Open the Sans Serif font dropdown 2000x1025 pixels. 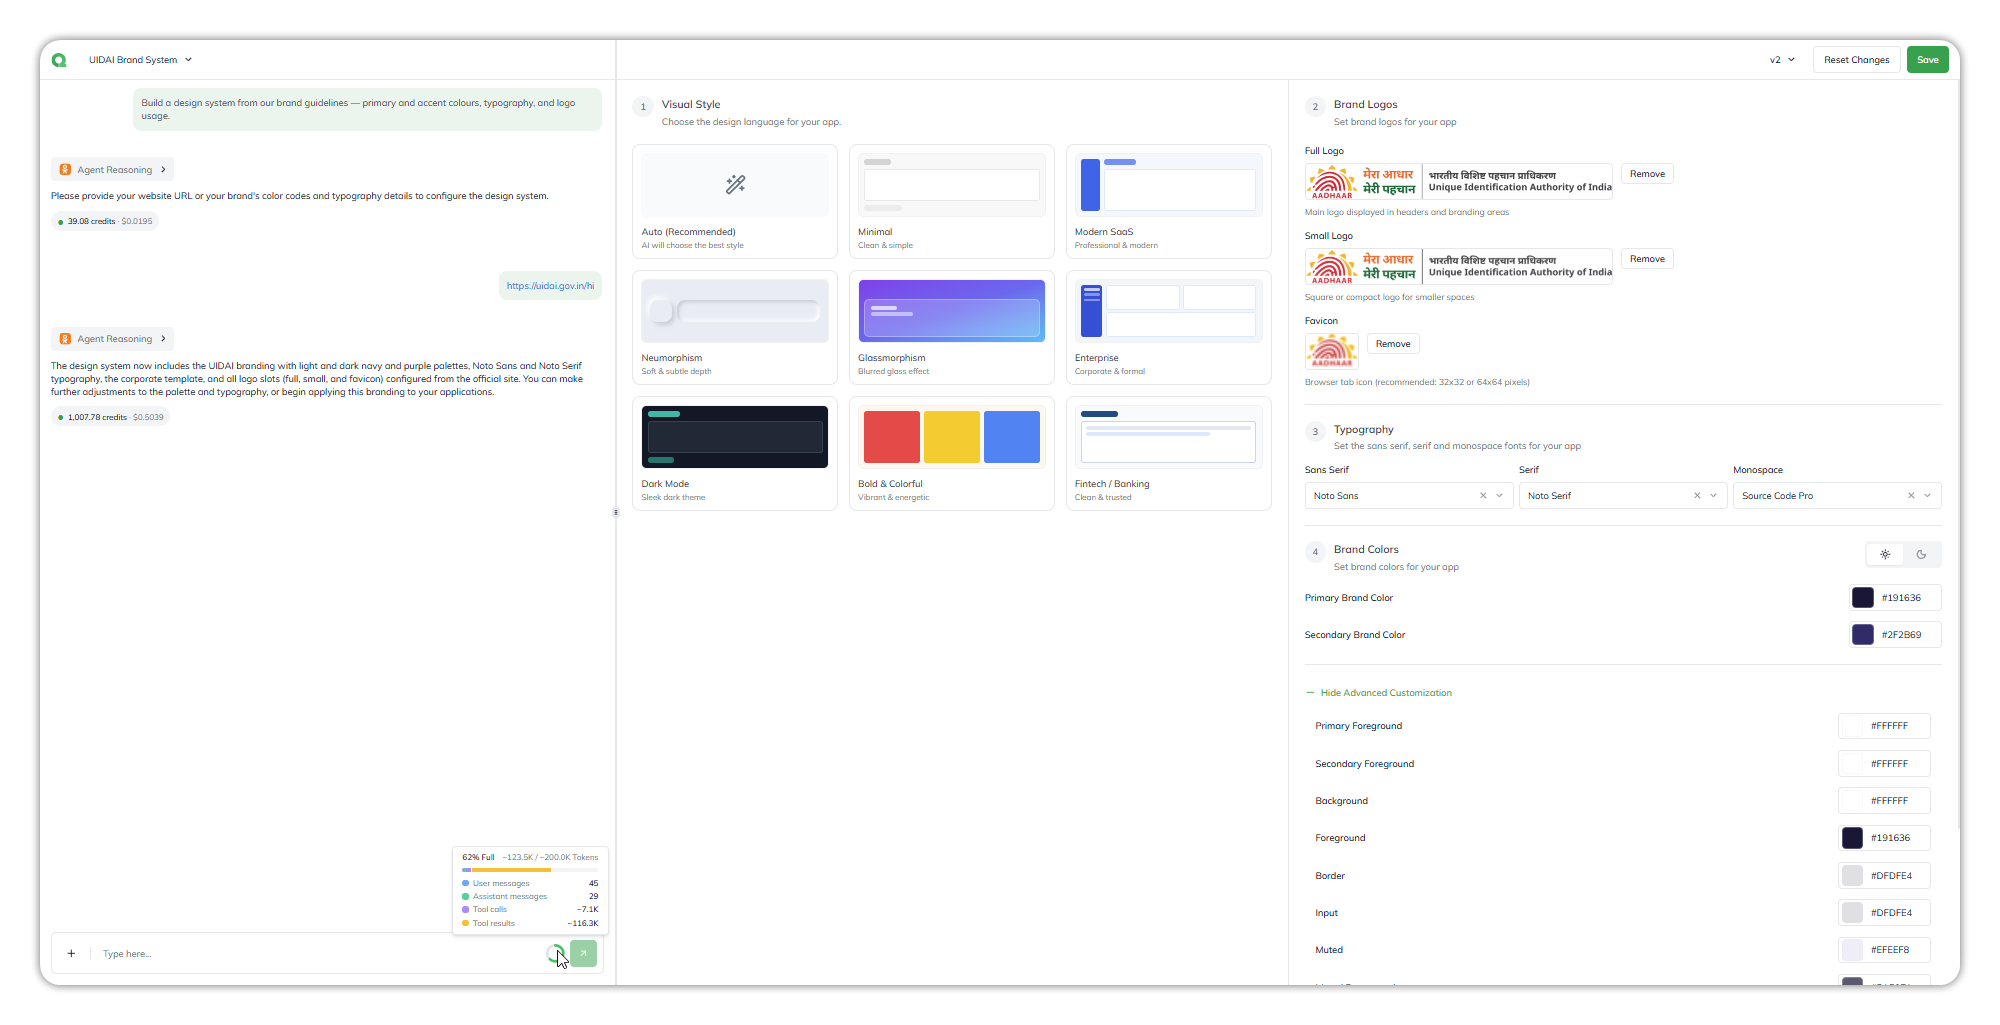(1409, 496)
